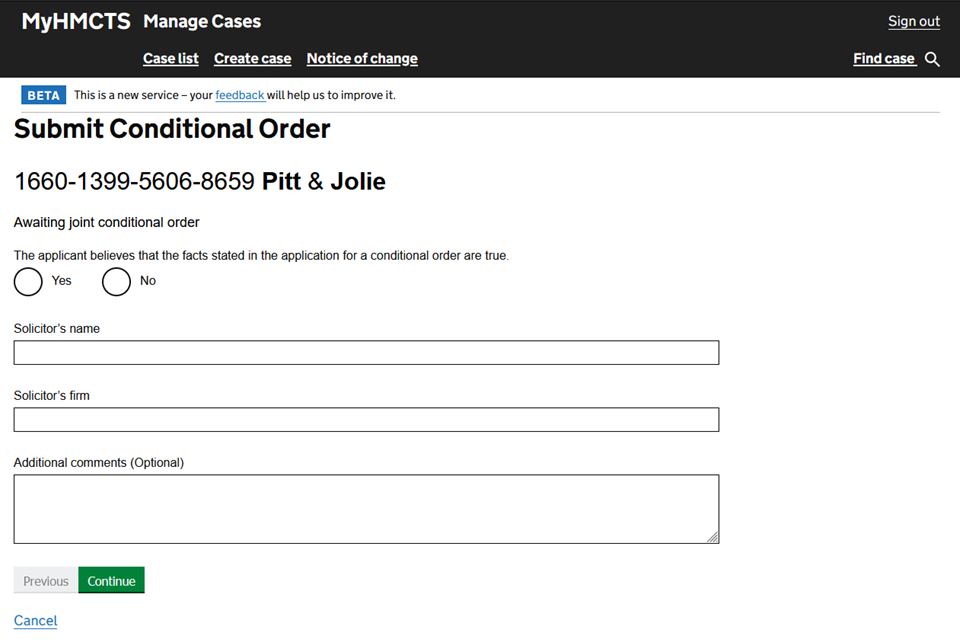The height and width of the screenshot is (640, 960).
Task: Select the No radio button
Action: [116, 282]
